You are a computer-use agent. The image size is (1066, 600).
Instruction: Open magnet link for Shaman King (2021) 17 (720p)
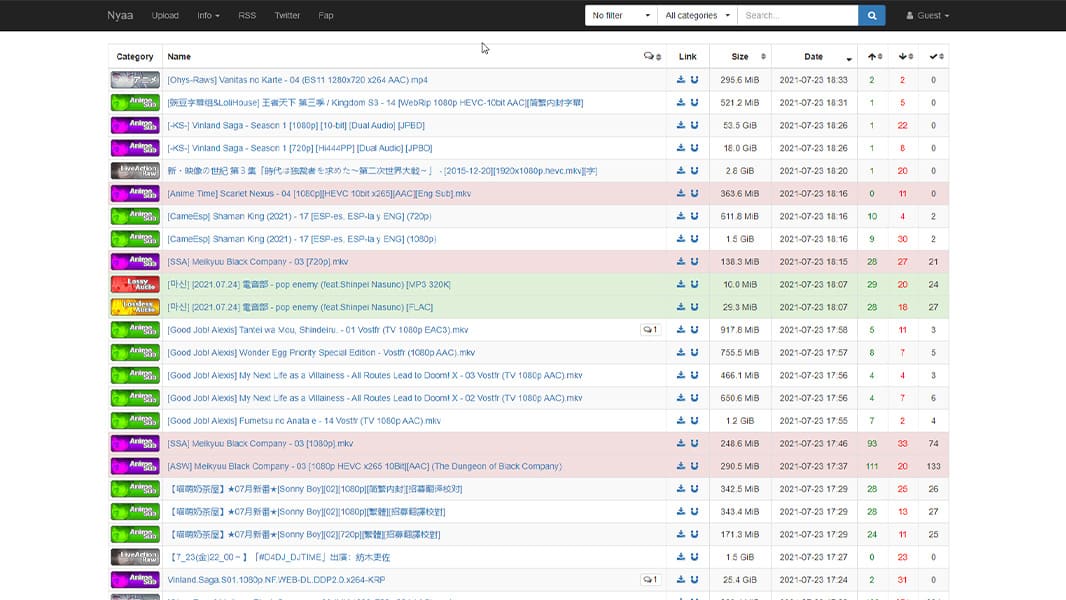tap(694, 216)
